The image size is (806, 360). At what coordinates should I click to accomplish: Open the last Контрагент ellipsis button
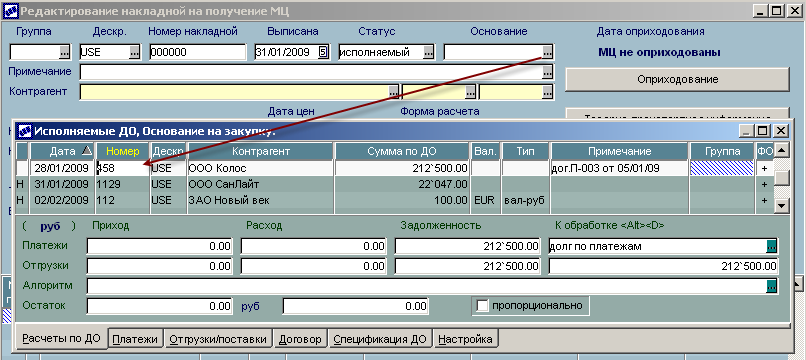[x=547, y=92]
